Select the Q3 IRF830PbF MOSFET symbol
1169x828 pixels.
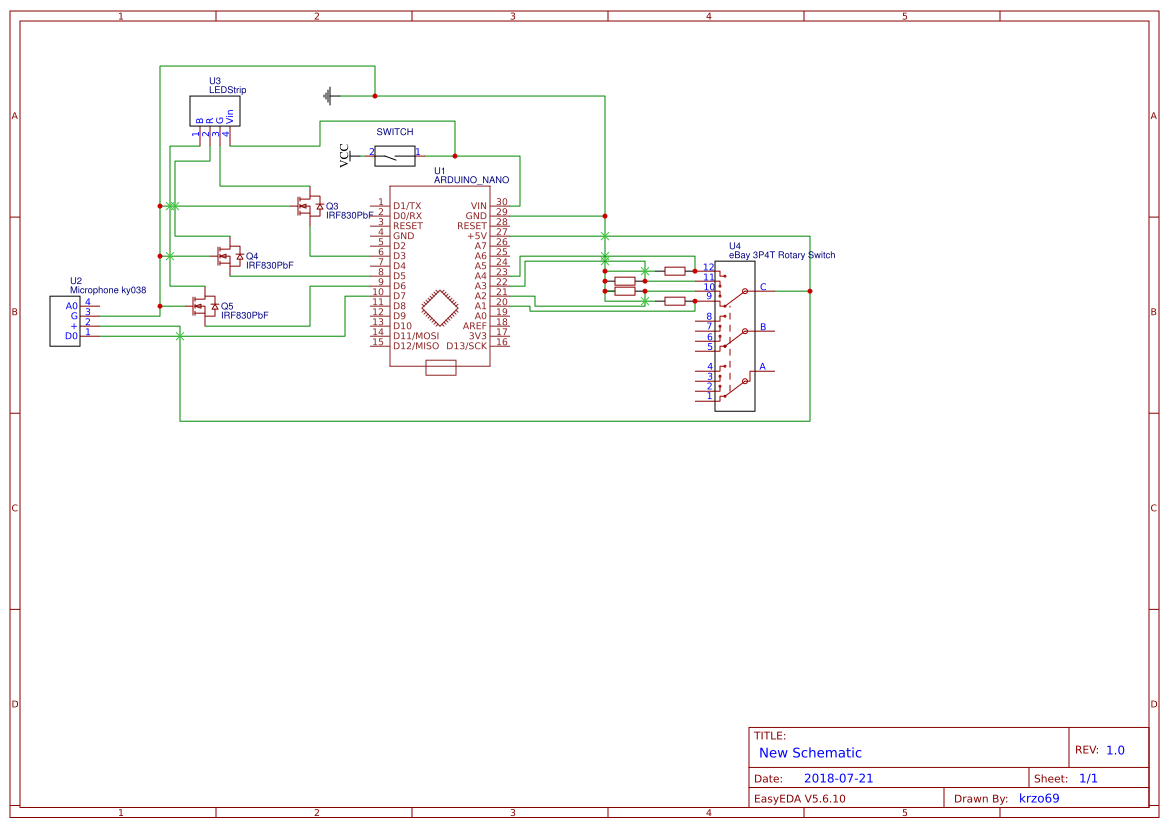click(x=309, y=206)
